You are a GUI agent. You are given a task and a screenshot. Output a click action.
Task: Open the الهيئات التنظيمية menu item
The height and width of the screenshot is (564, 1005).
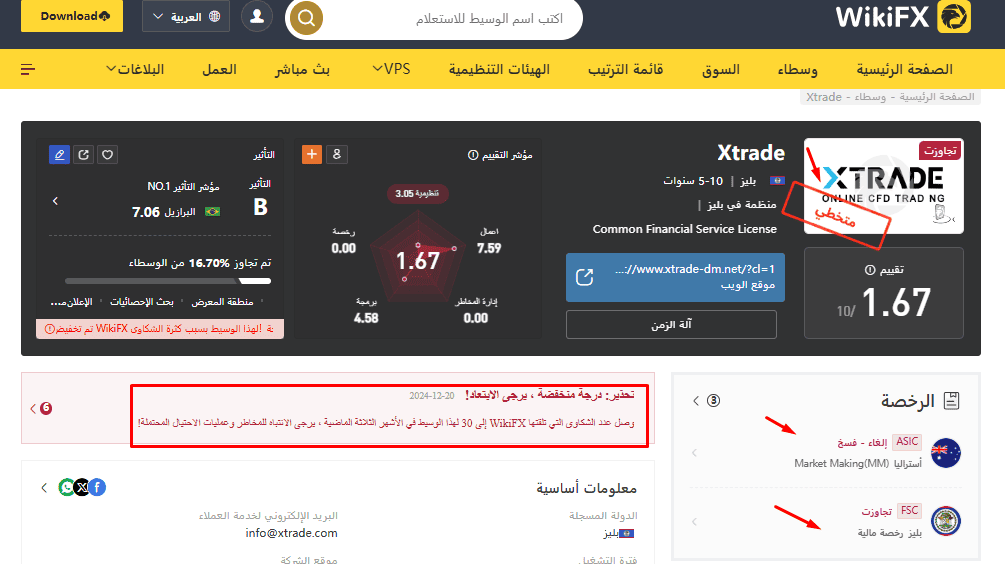coord(499,69)
